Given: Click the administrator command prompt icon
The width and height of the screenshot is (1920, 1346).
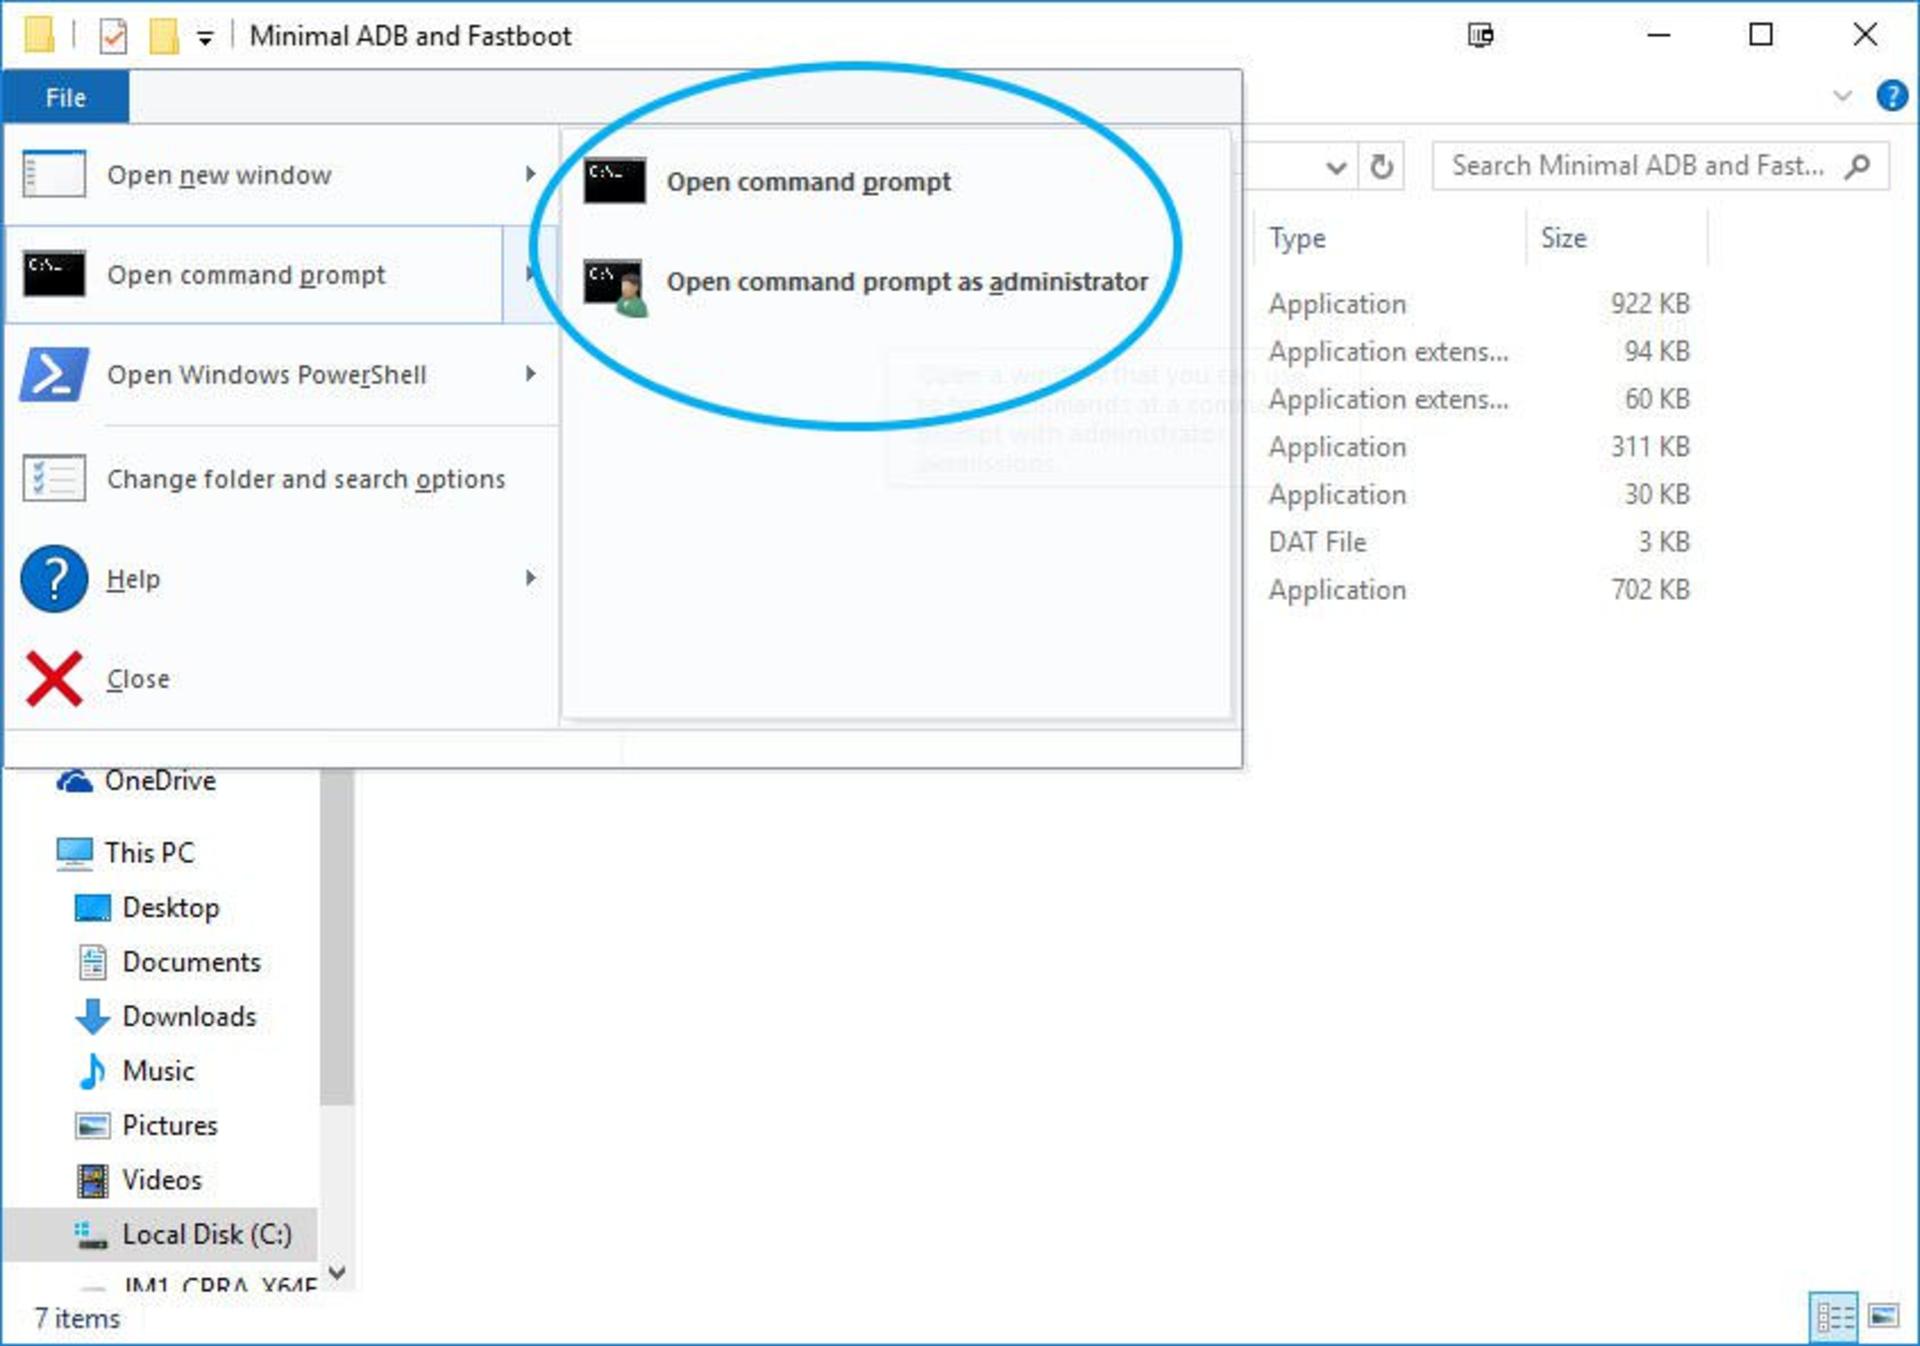Looking at the screenshot, I should [615, 286].
